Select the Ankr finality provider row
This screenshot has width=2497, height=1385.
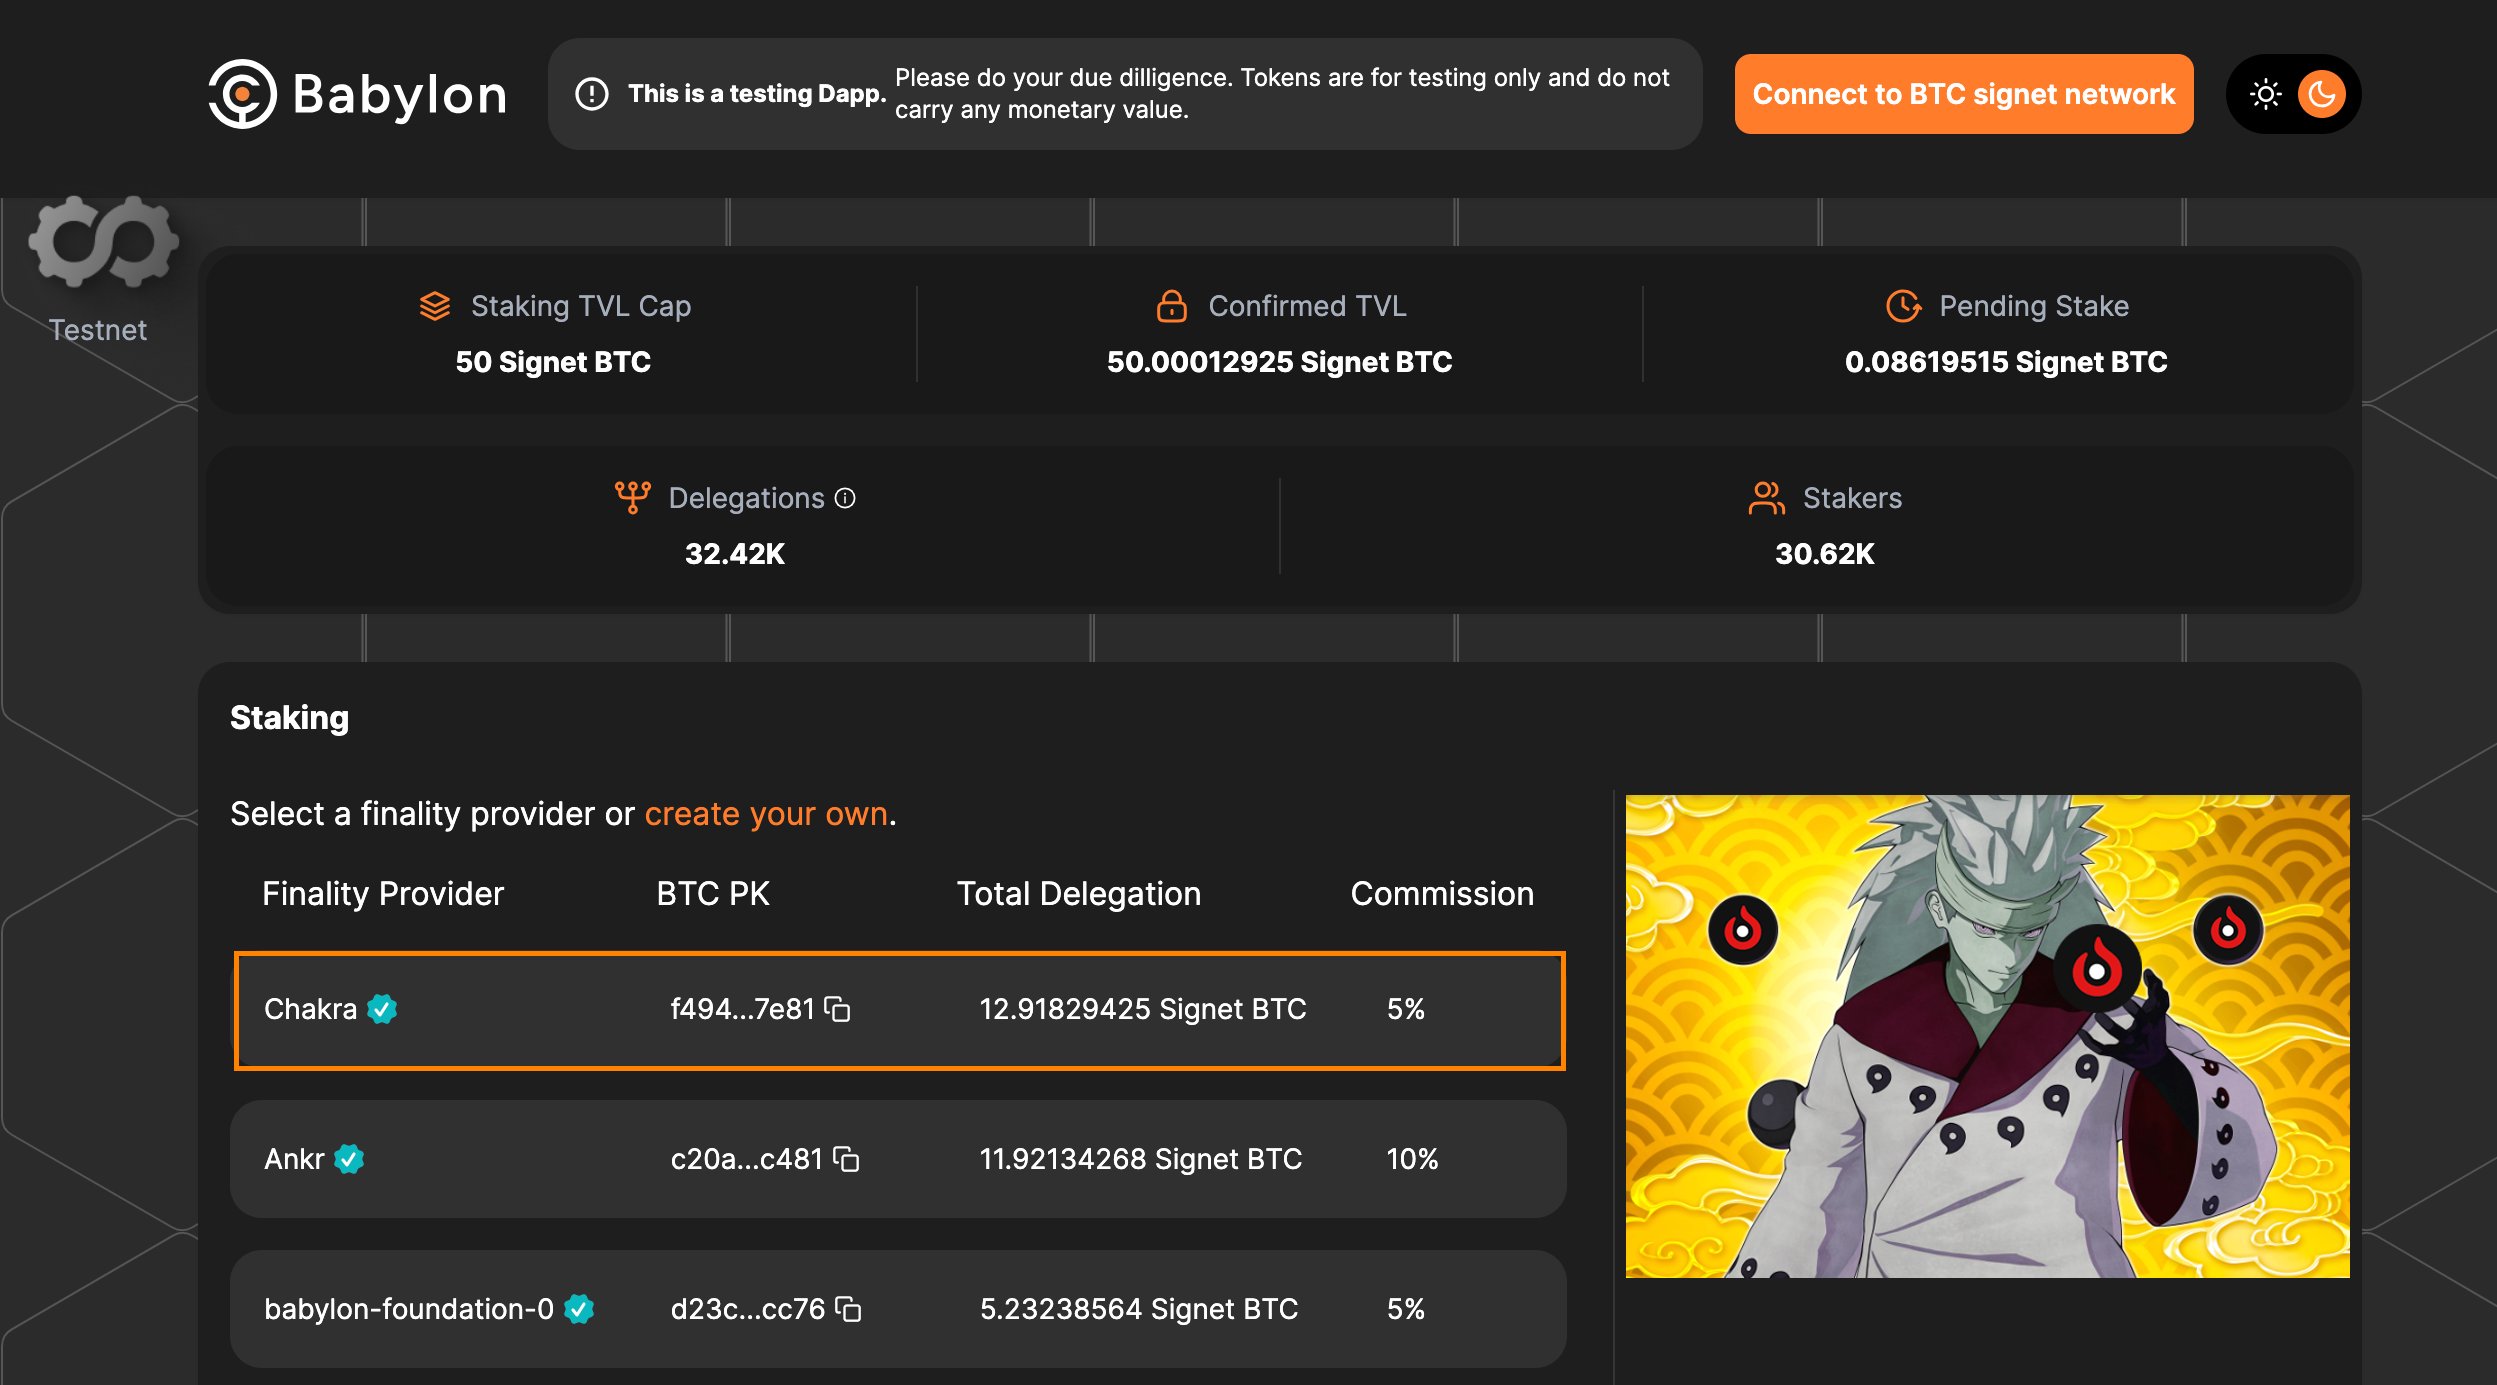[898, 1159]
